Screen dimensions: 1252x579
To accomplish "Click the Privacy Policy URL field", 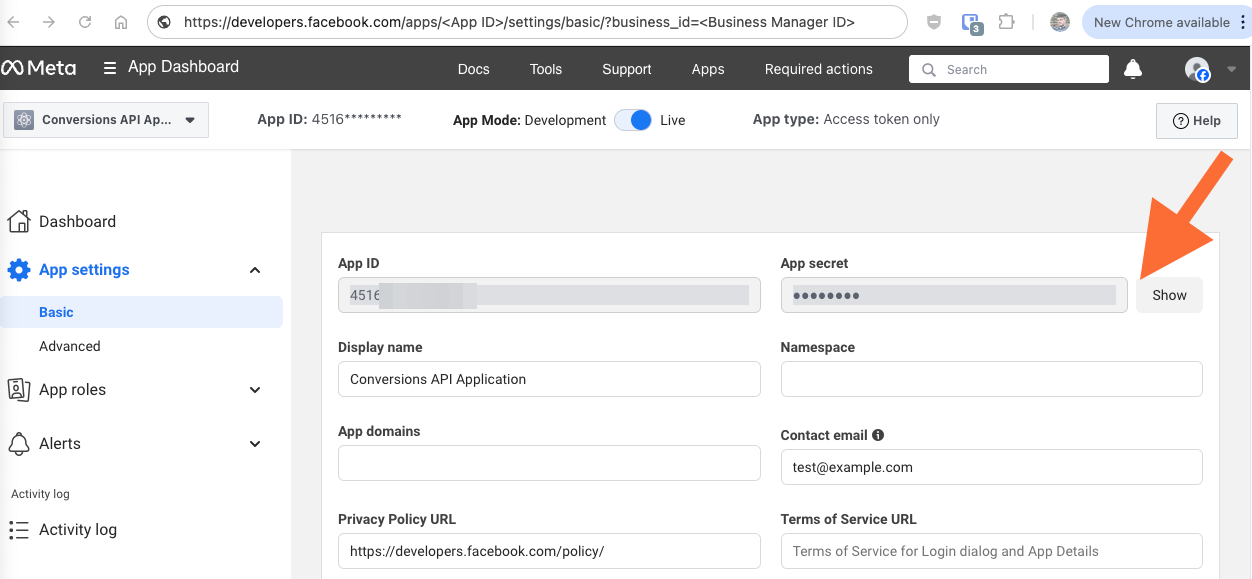I will coord(549,551).
